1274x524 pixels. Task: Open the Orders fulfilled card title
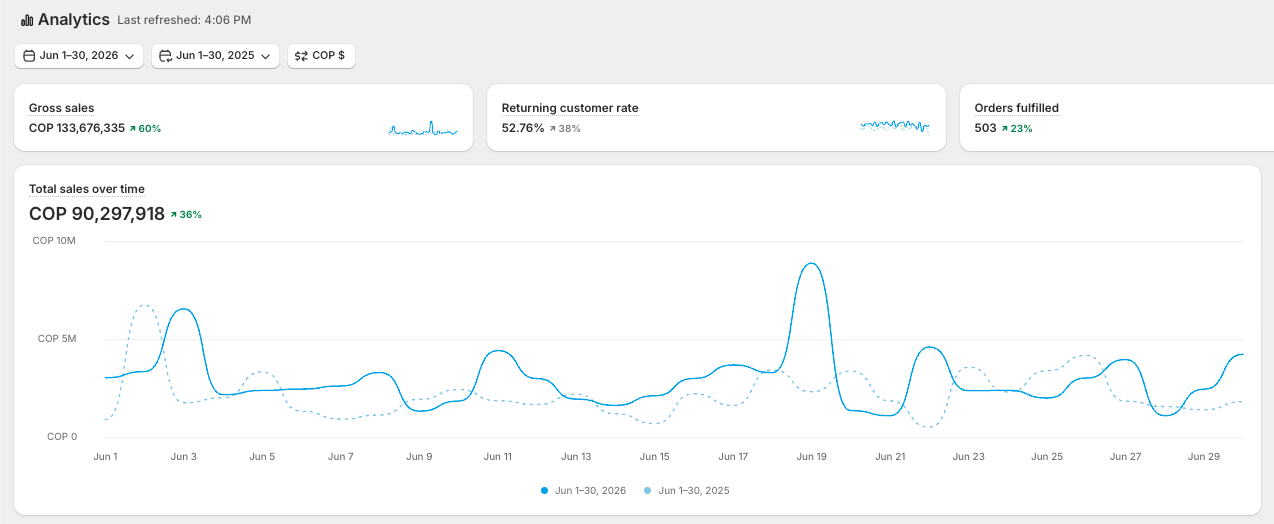(1016, 108)
